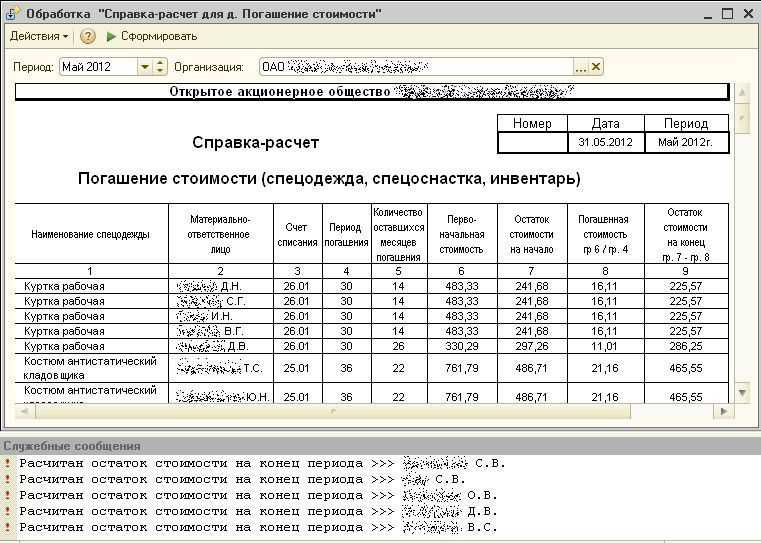Click the report's vertical scrollbar up arrow
Image resolution: width=761 pixels, height=543 pixels.
coord(742,92)
